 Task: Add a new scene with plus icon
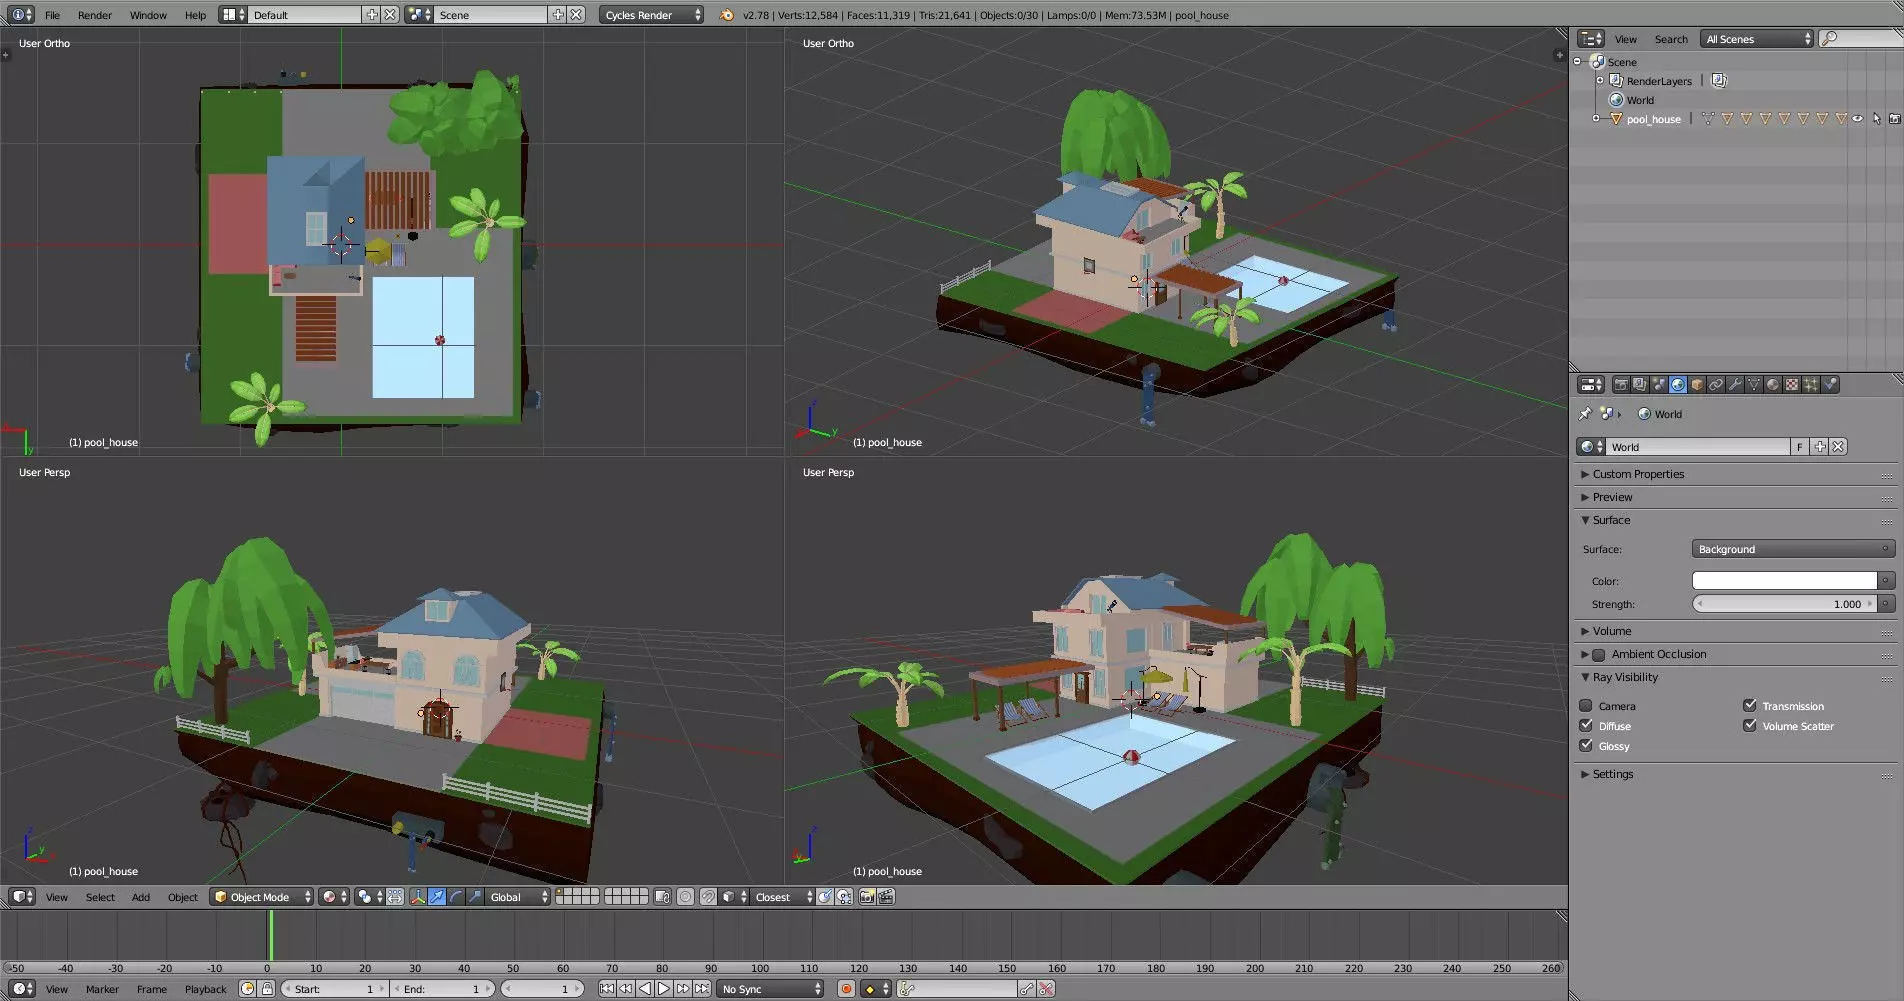point(558,15)
